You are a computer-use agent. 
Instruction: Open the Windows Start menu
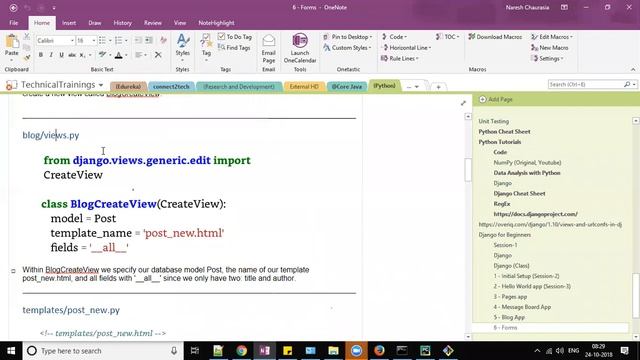coord(11,351)
